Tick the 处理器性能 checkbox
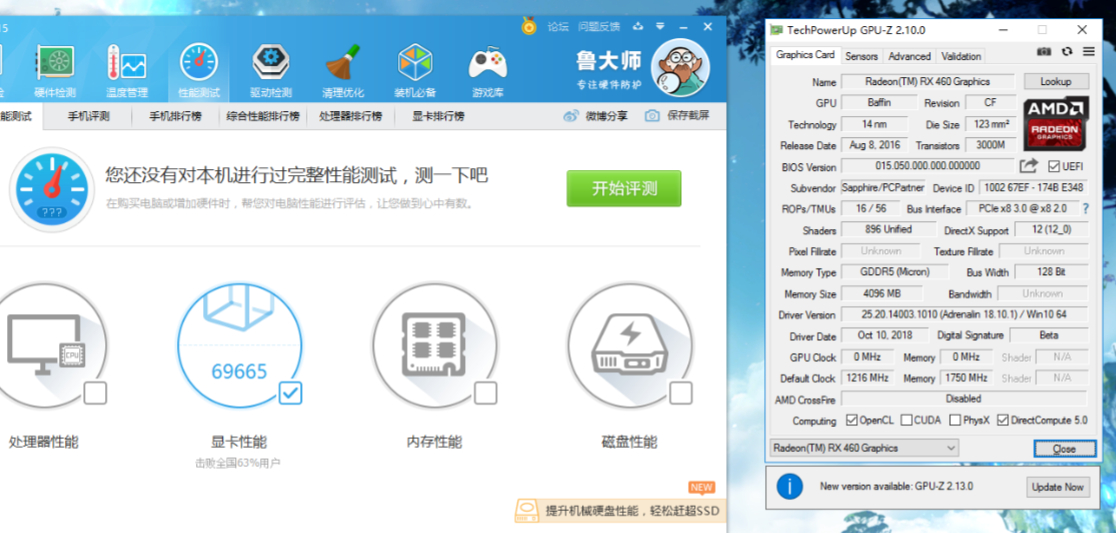The width and height of the screenshot is (1116, 533). tap(95, 393)
